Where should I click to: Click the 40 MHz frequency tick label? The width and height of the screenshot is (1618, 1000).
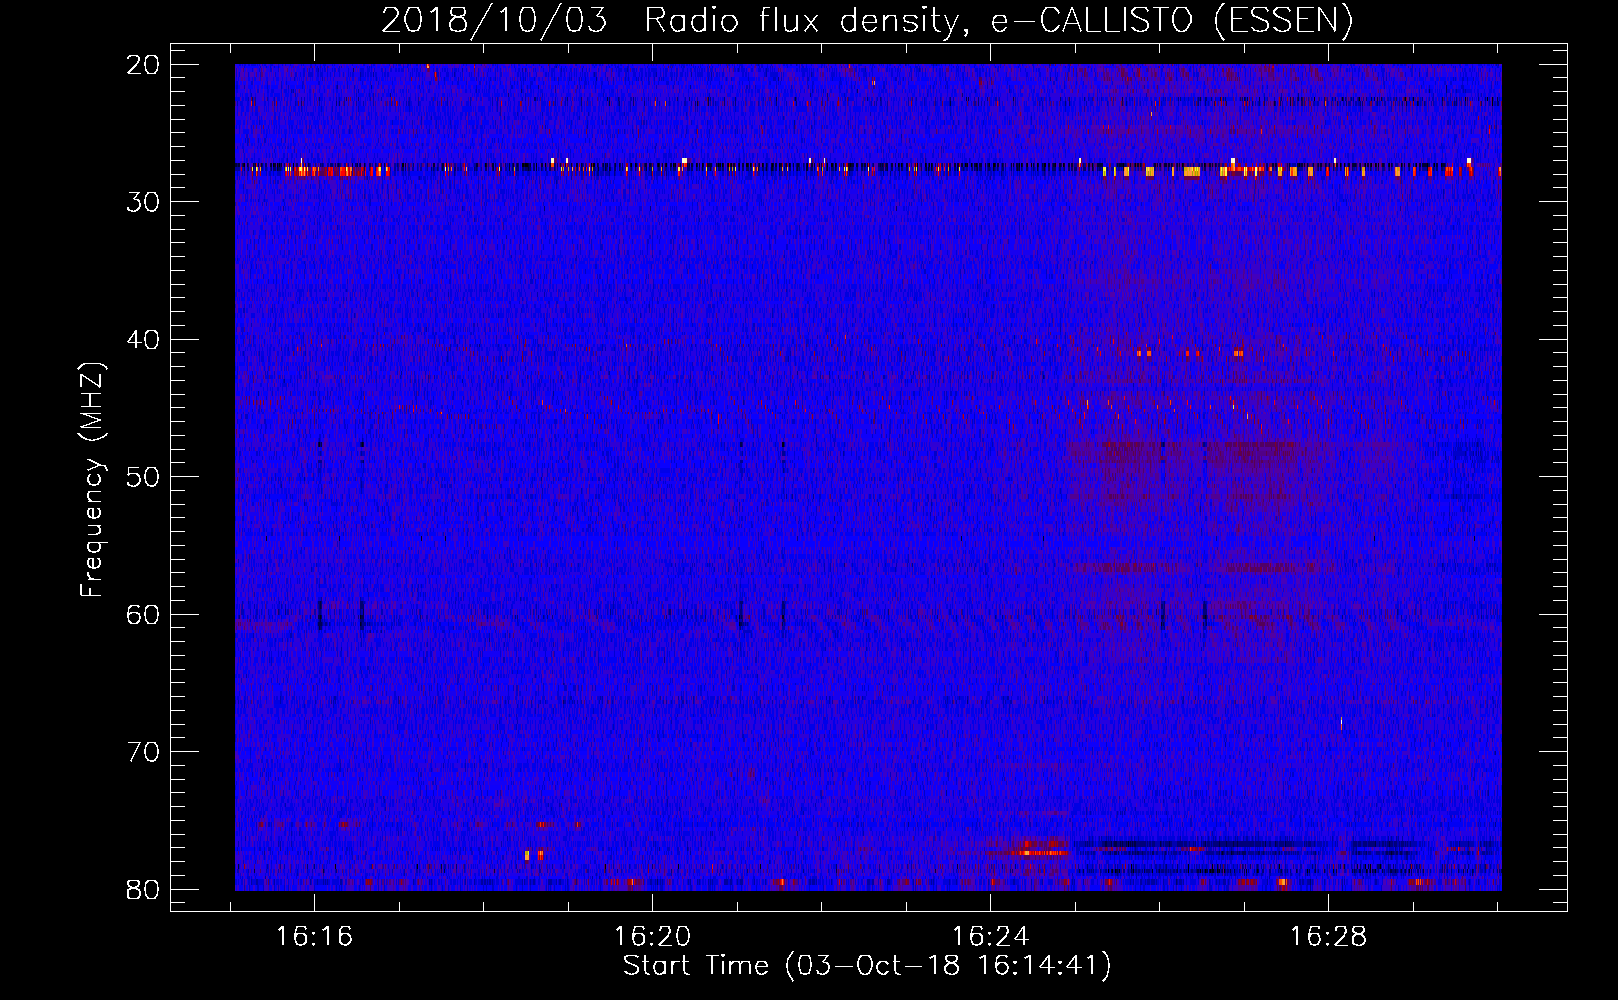coord(143,340)
